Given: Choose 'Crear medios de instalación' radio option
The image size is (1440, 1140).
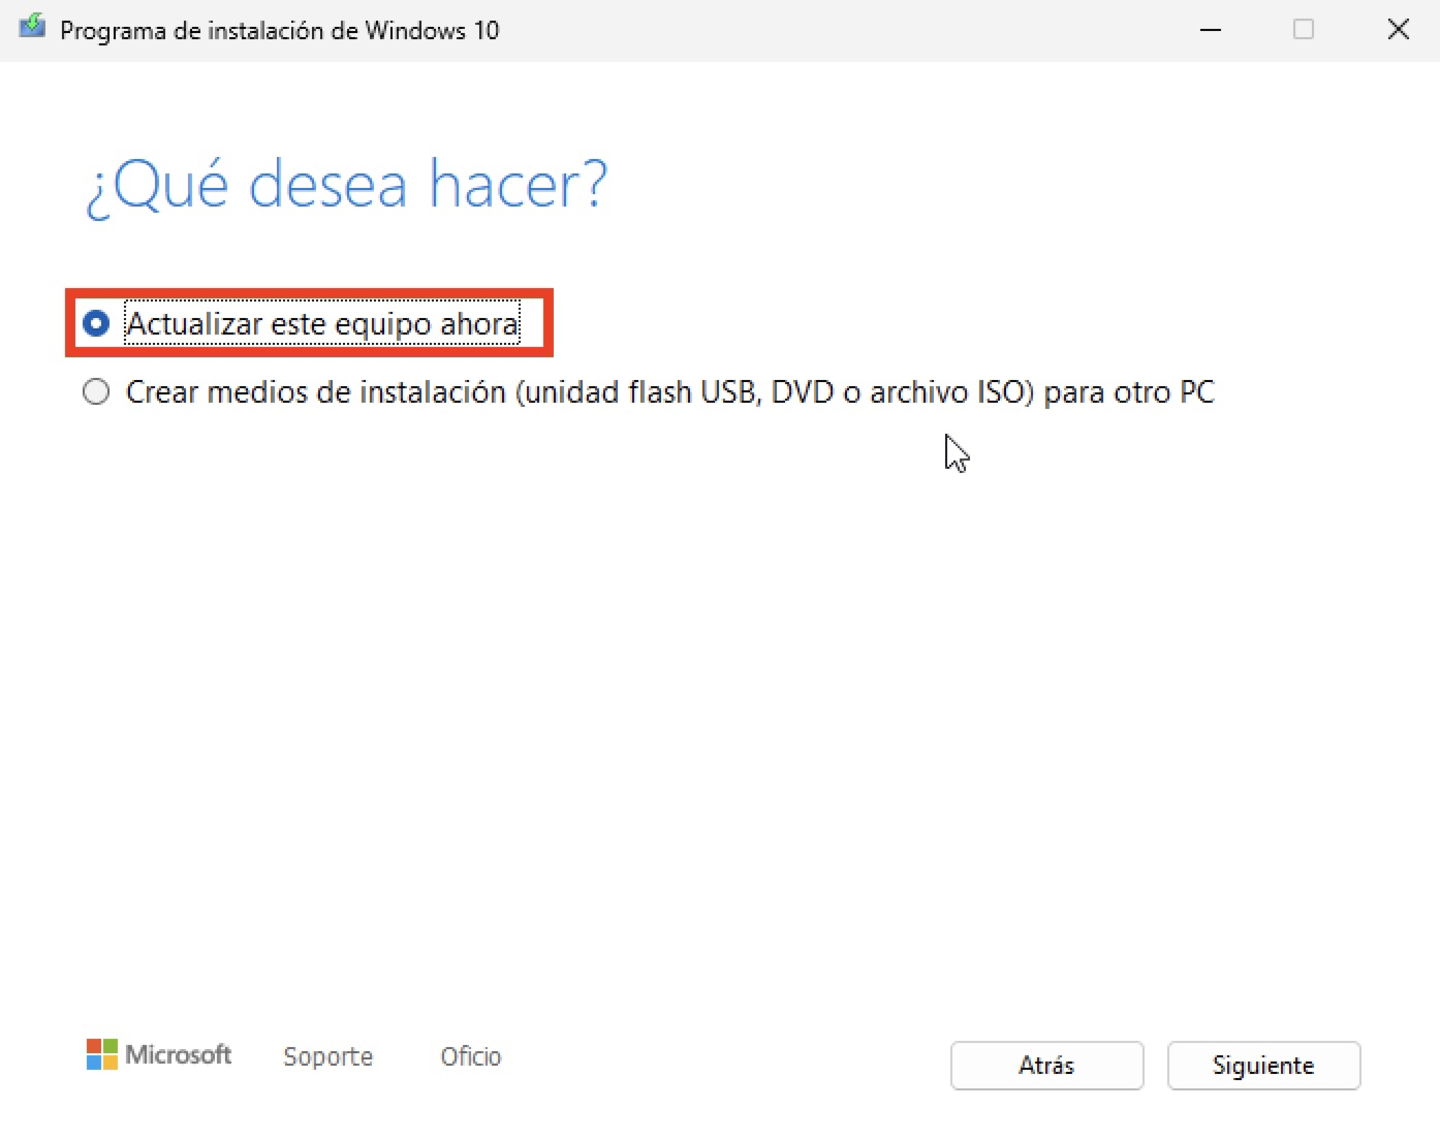Looking at the screenshot, I should click(96, 391).
